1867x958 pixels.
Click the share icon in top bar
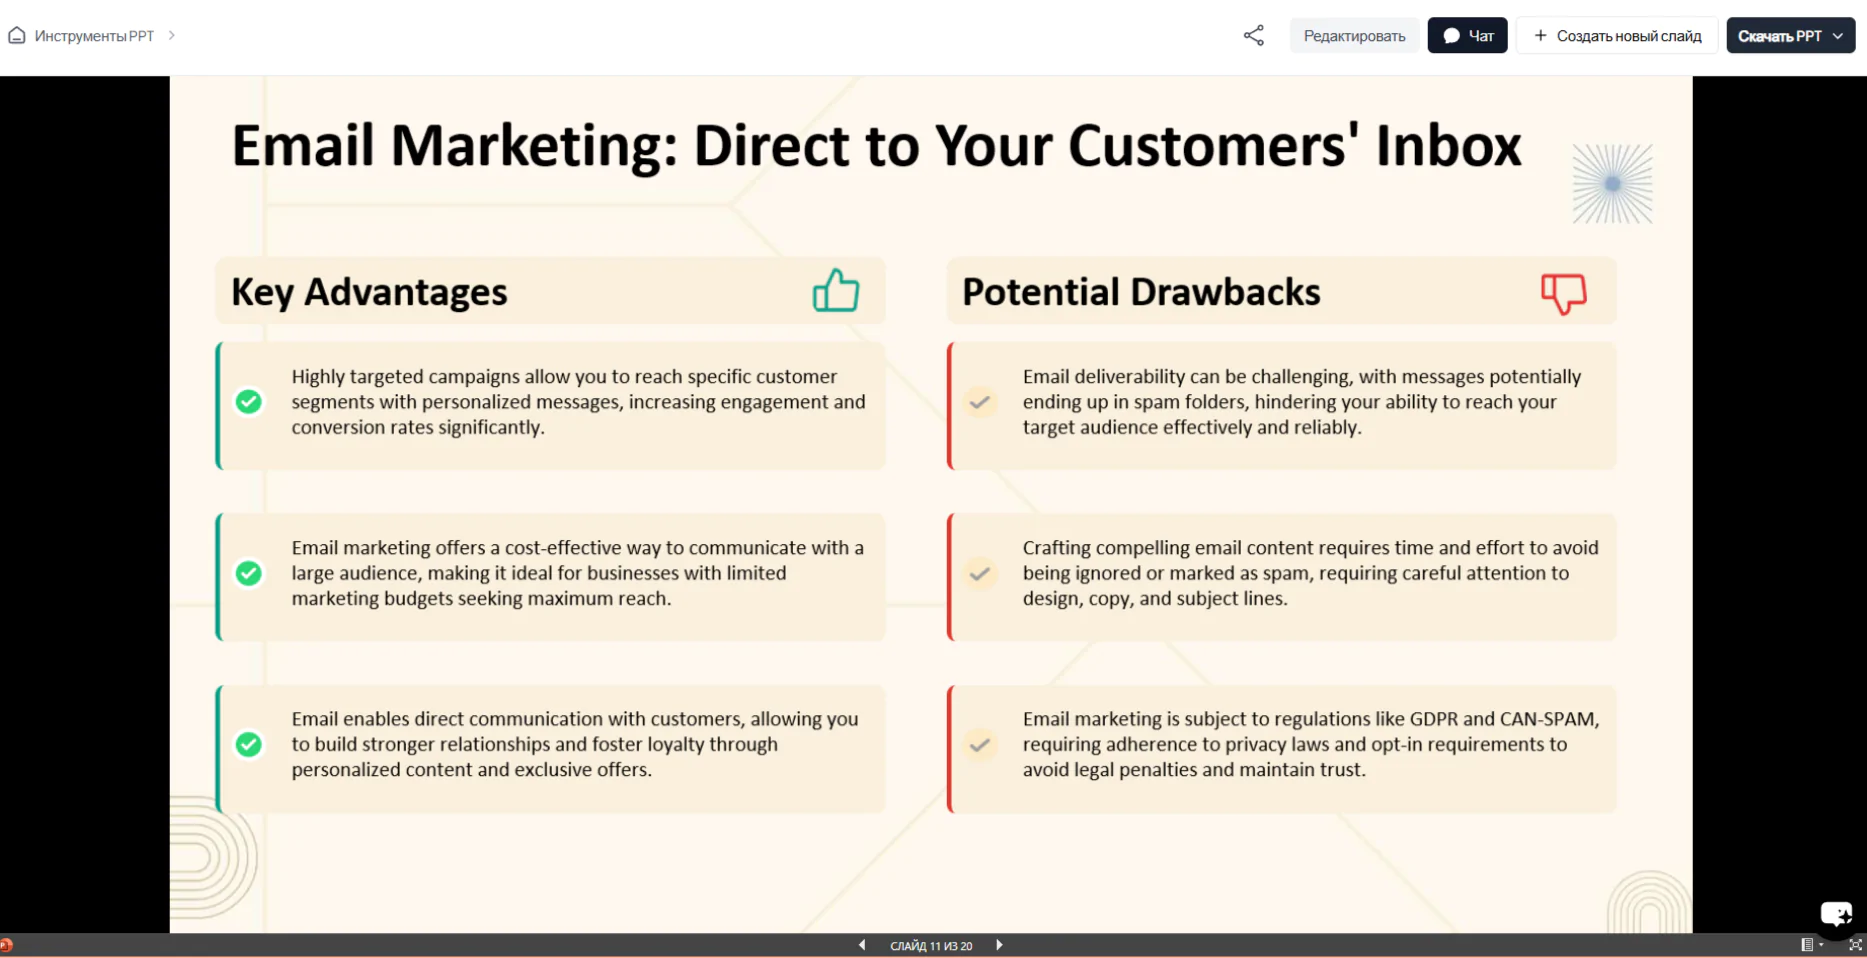pyautogui.click(x=1253, y=36)
